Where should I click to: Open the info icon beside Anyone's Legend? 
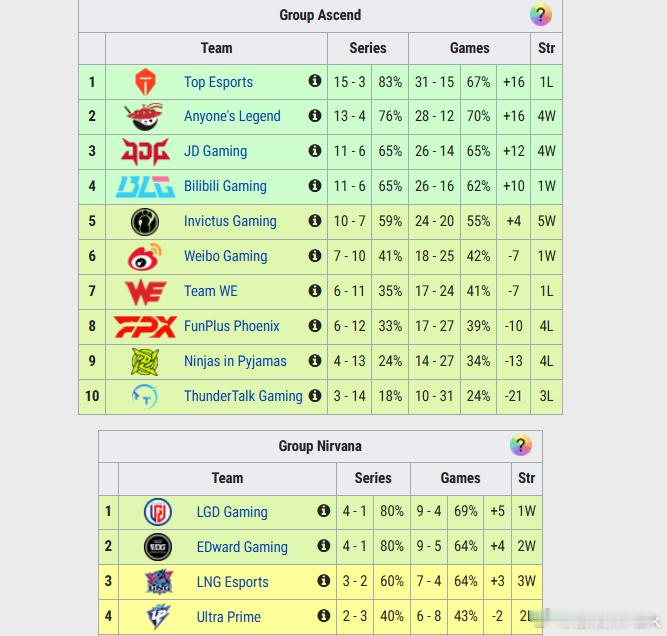315,116
